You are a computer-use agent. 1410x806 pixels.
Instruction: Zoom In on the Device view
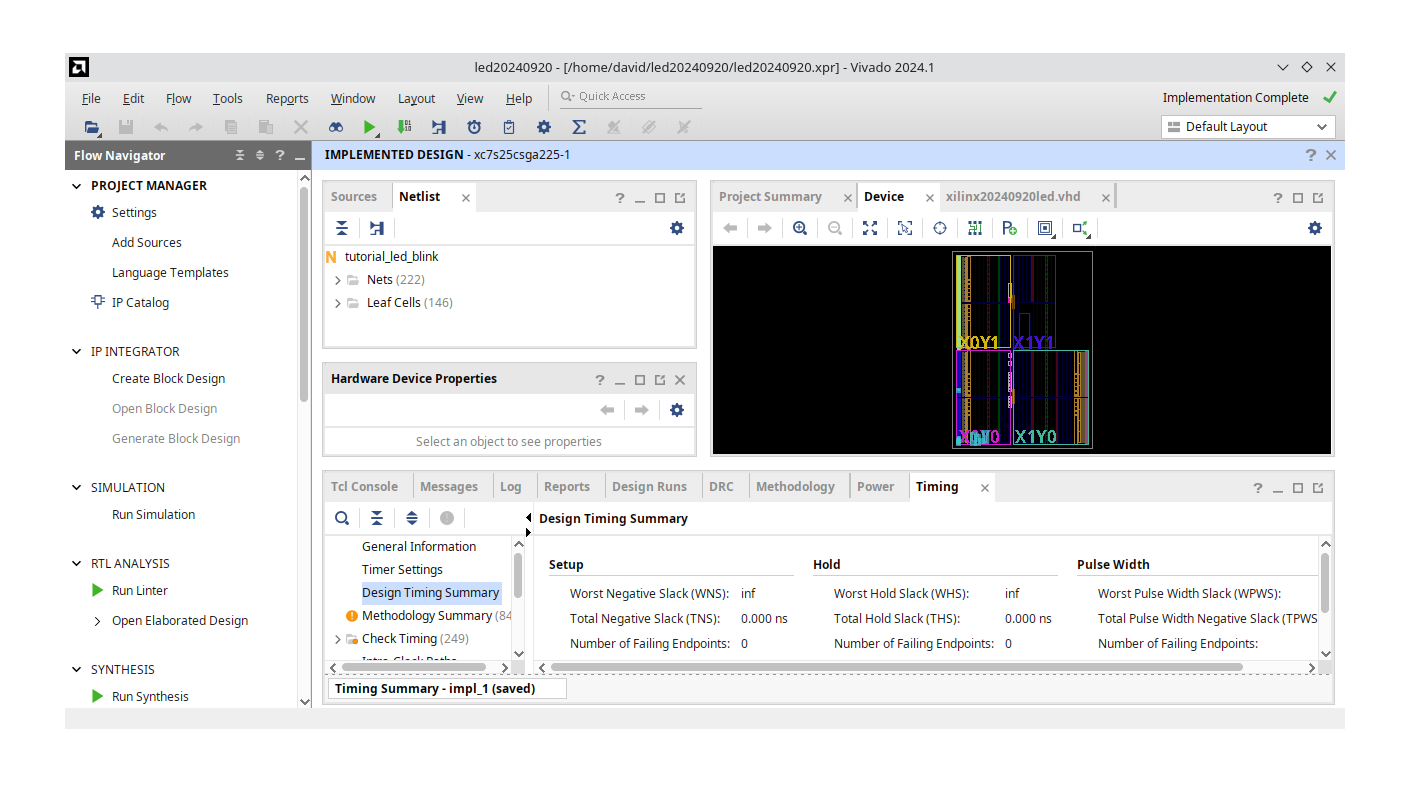(x=800, y=228)
